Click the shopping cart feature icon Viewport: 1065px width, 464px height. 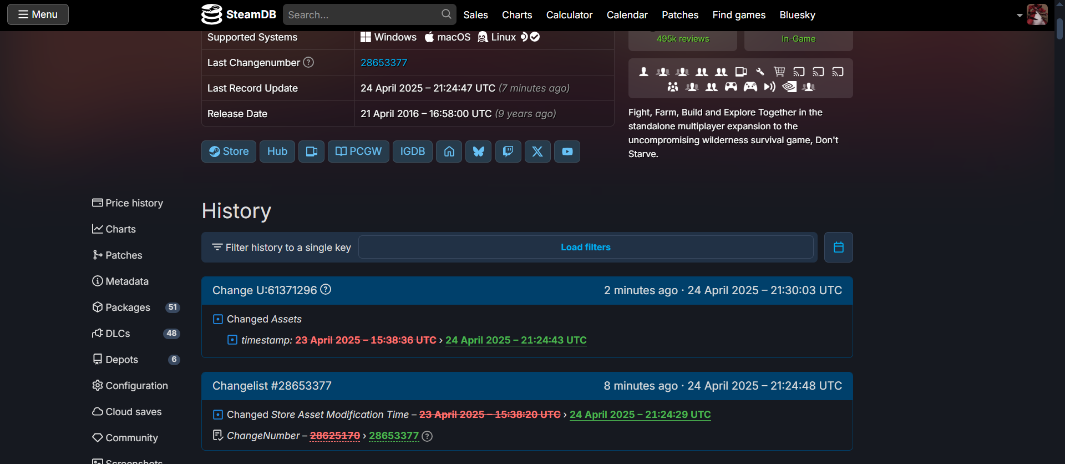pos(779,72)
